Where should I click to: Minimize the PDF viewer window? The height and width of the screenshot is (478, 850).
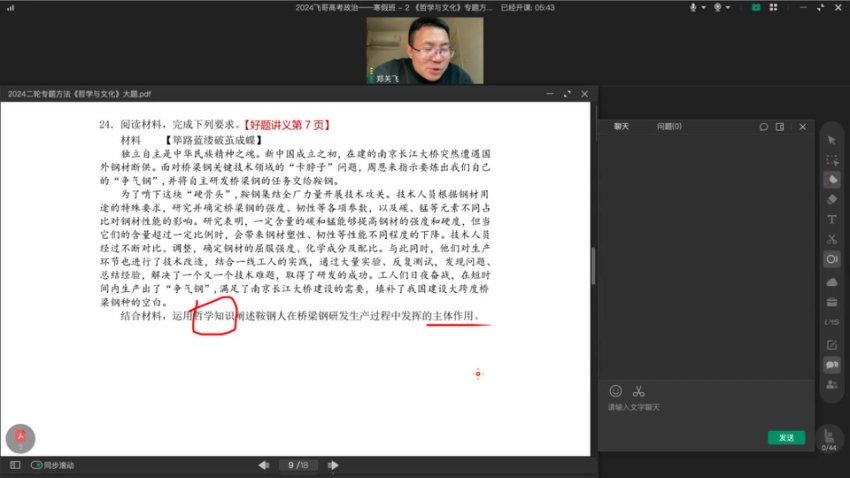(x=550, y=94)
